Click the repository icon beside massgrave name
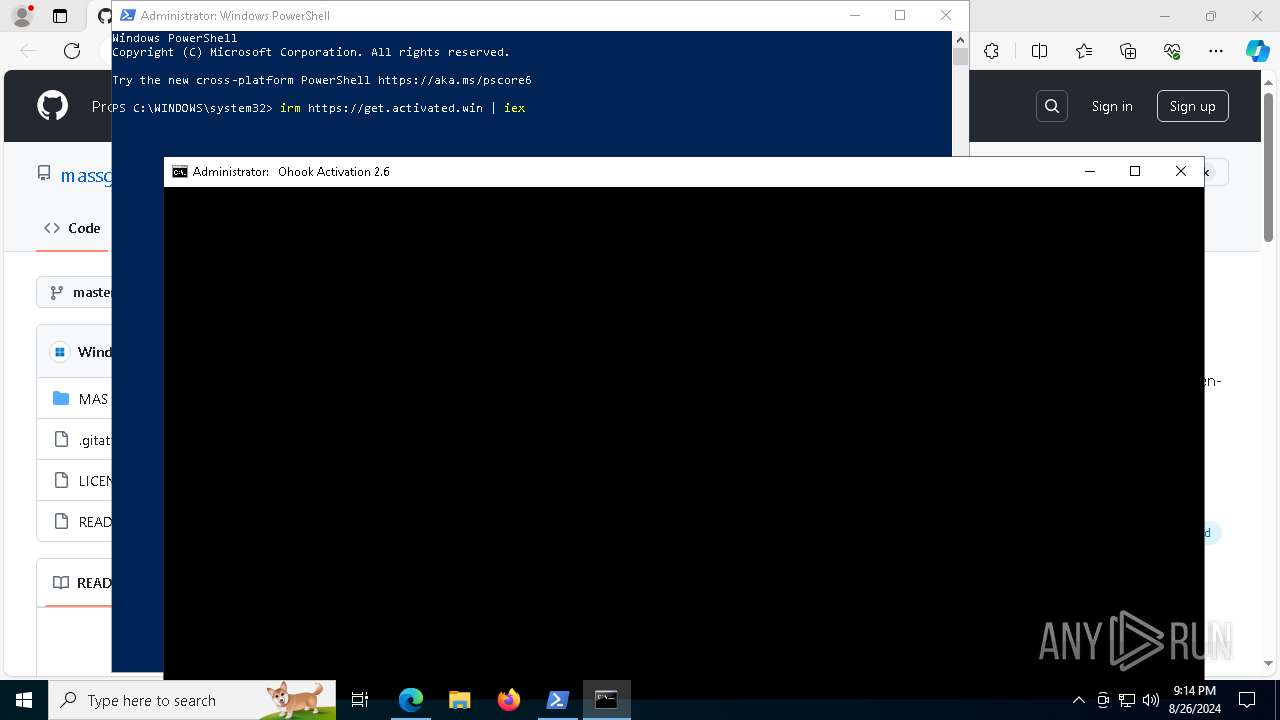Image resolution: width=1280 pixels, height=720 pixels. tap(44, 173)
